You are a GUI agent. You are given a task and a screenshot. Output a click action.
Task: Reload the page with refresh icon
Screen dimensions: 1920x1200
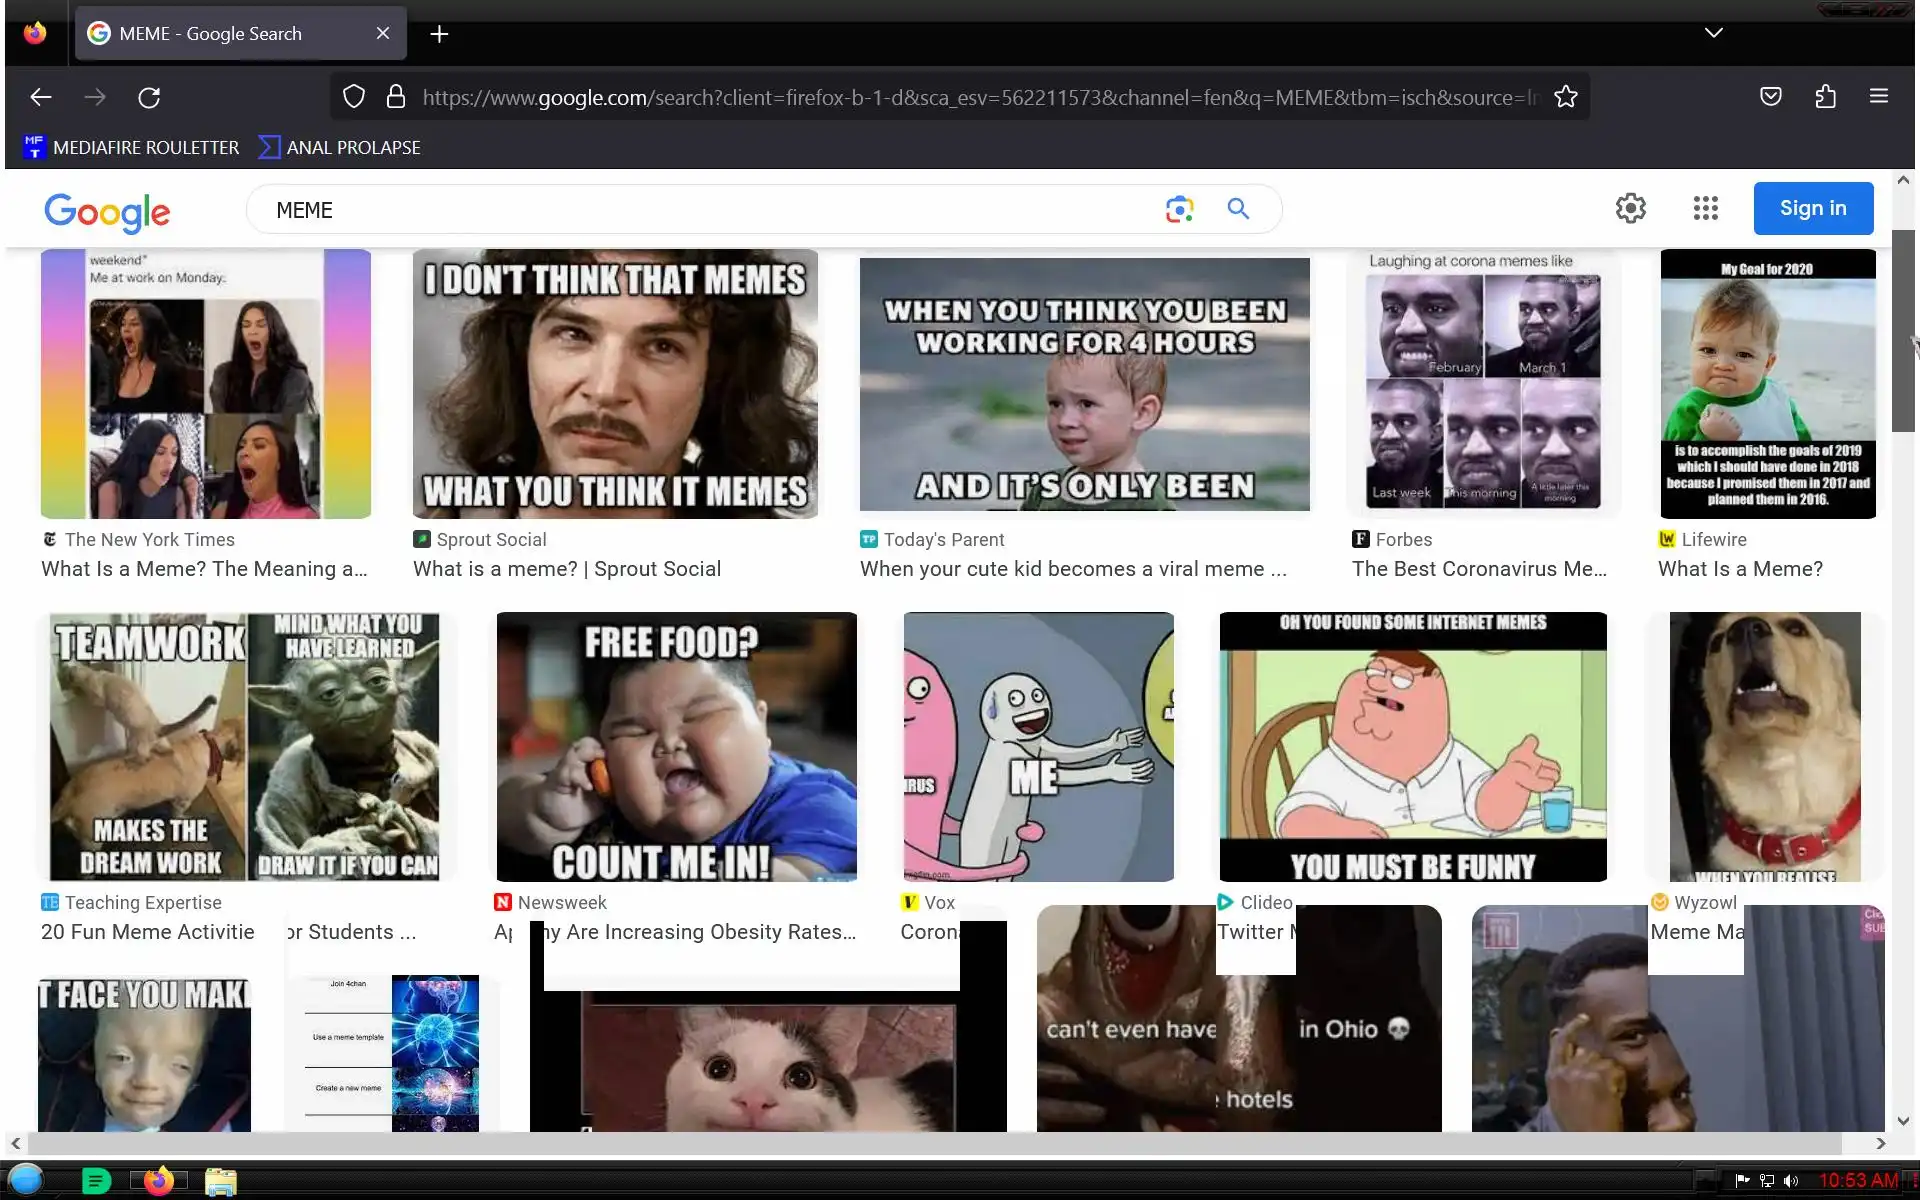149,97
